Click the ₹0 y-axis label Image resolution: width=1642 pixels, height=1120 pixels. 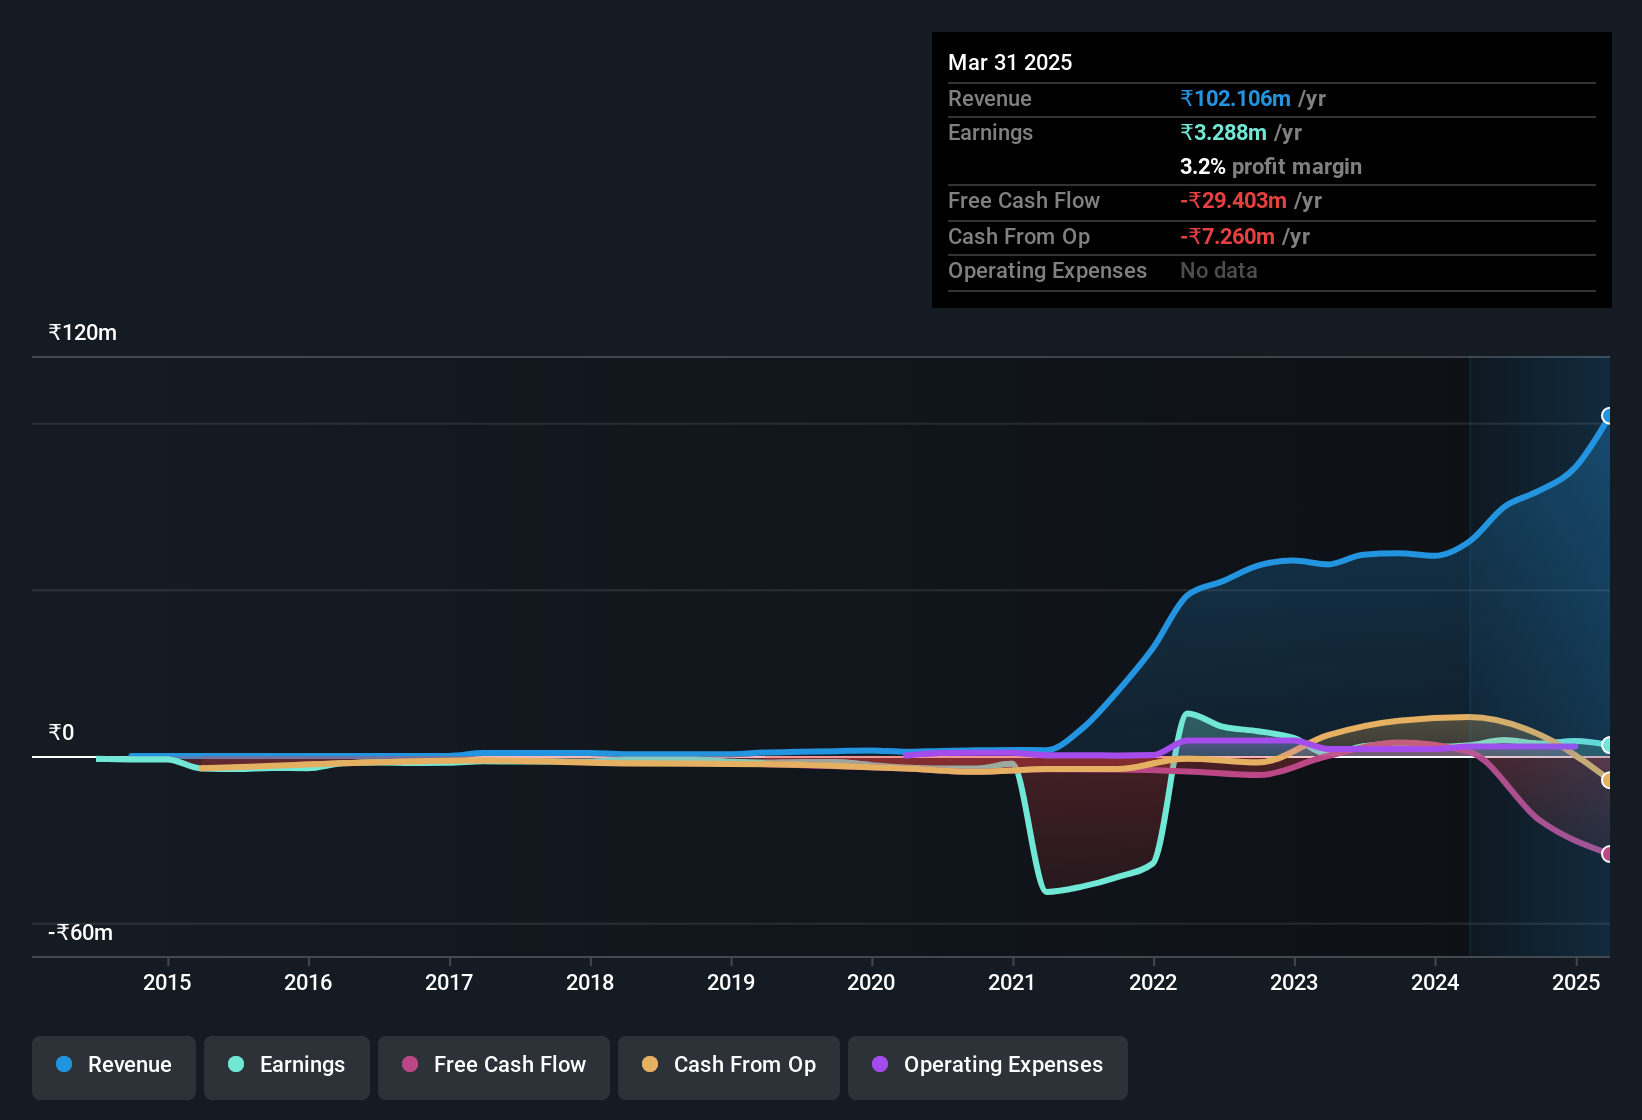[61, 732]
